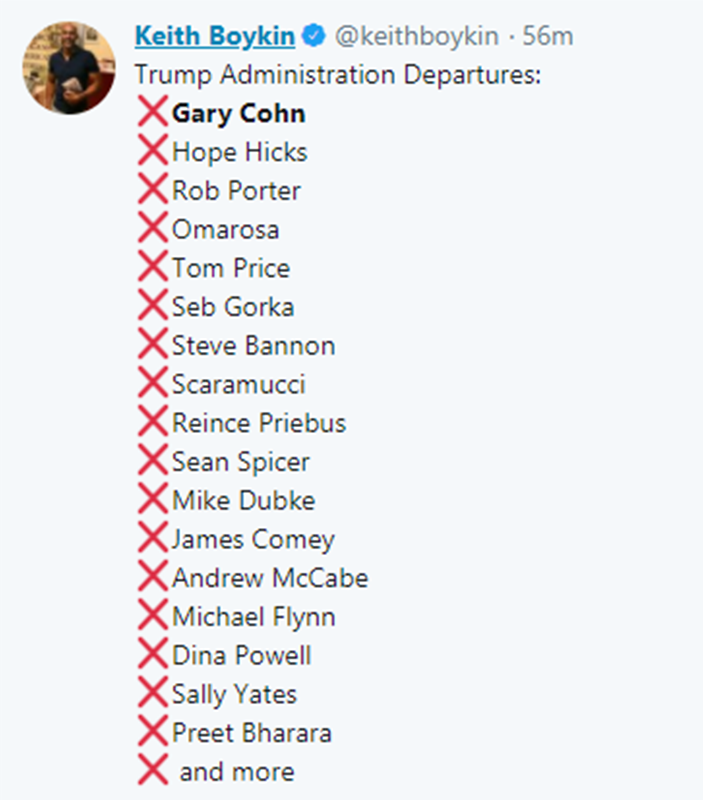The width and height of the screenshot is (703, 800).
Task: Click the 'Trump Administration Departures:' heading text
Action: pyautogui.click(x=338, y=75)
